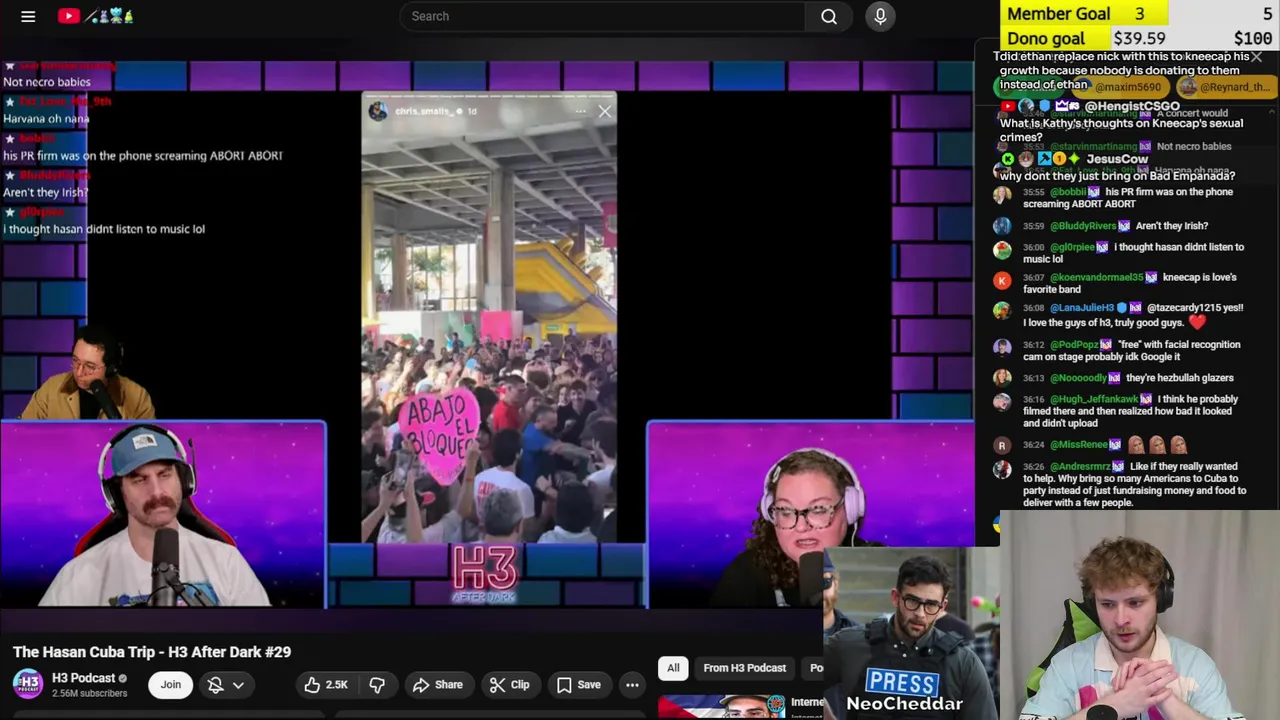Toggle the notification bell for H3 Podcast
The image size is (1280, 720).
215,685
